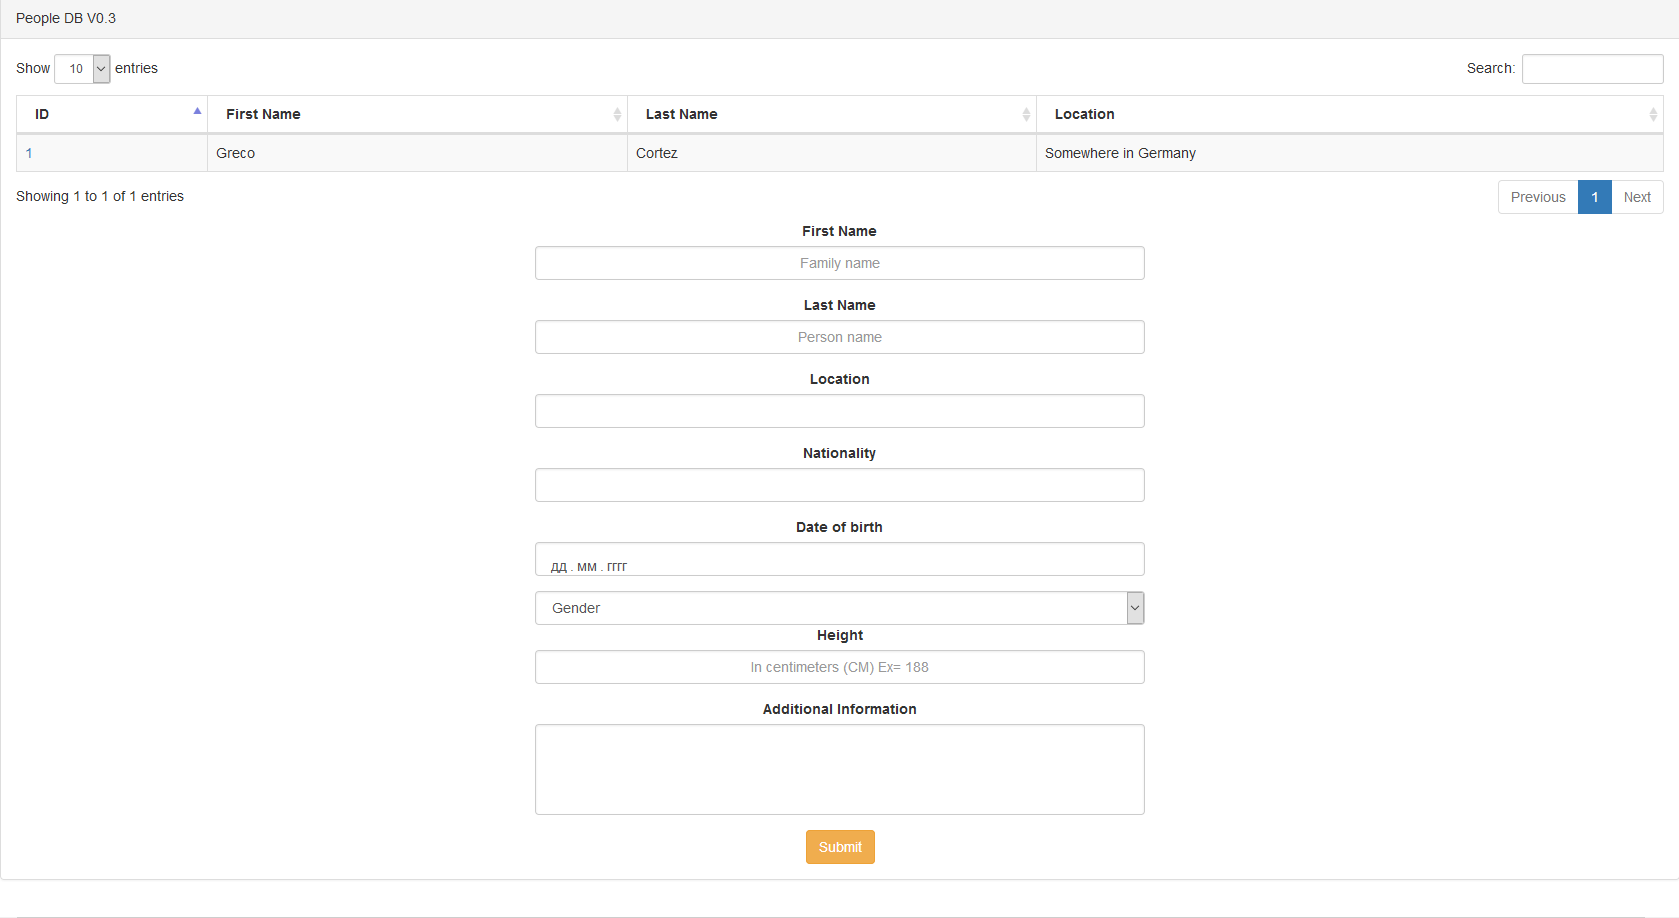Viewport: 1679px width, 918px height.
Task: Go to the Previous page
Action: [1537, 197]
